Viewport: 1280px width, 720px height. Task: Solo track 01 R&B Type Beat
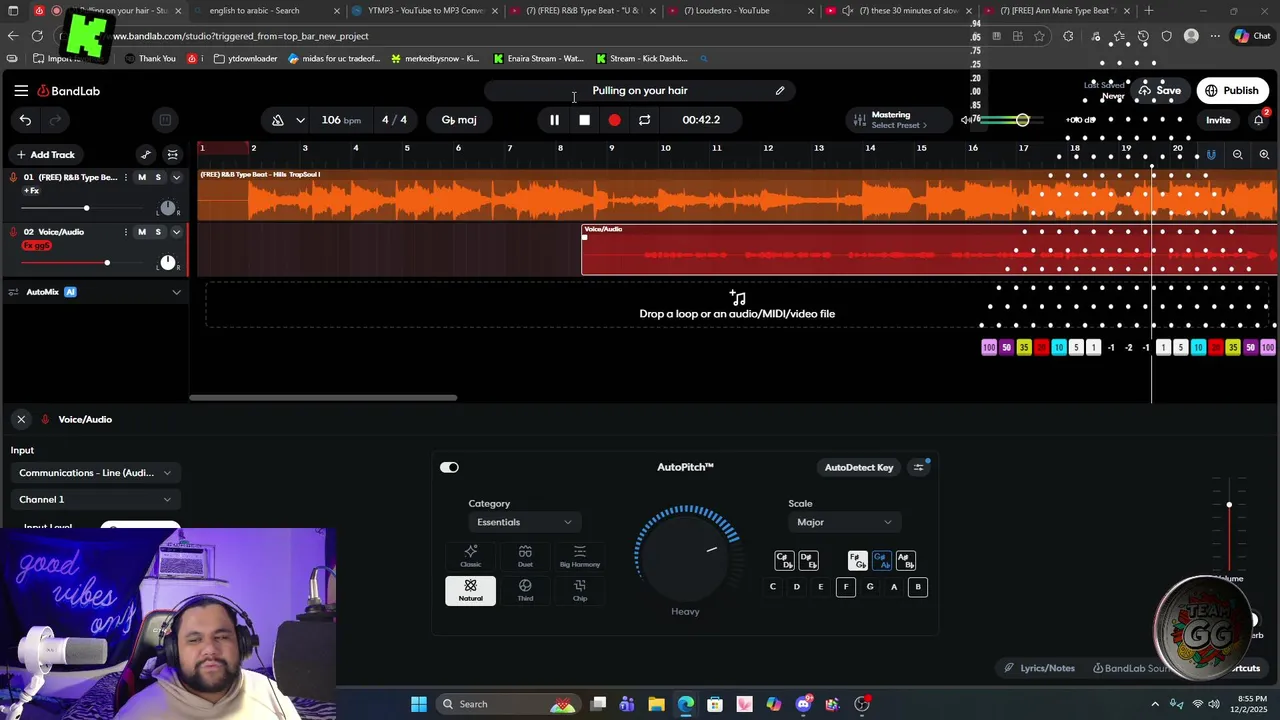click(157, 177)
